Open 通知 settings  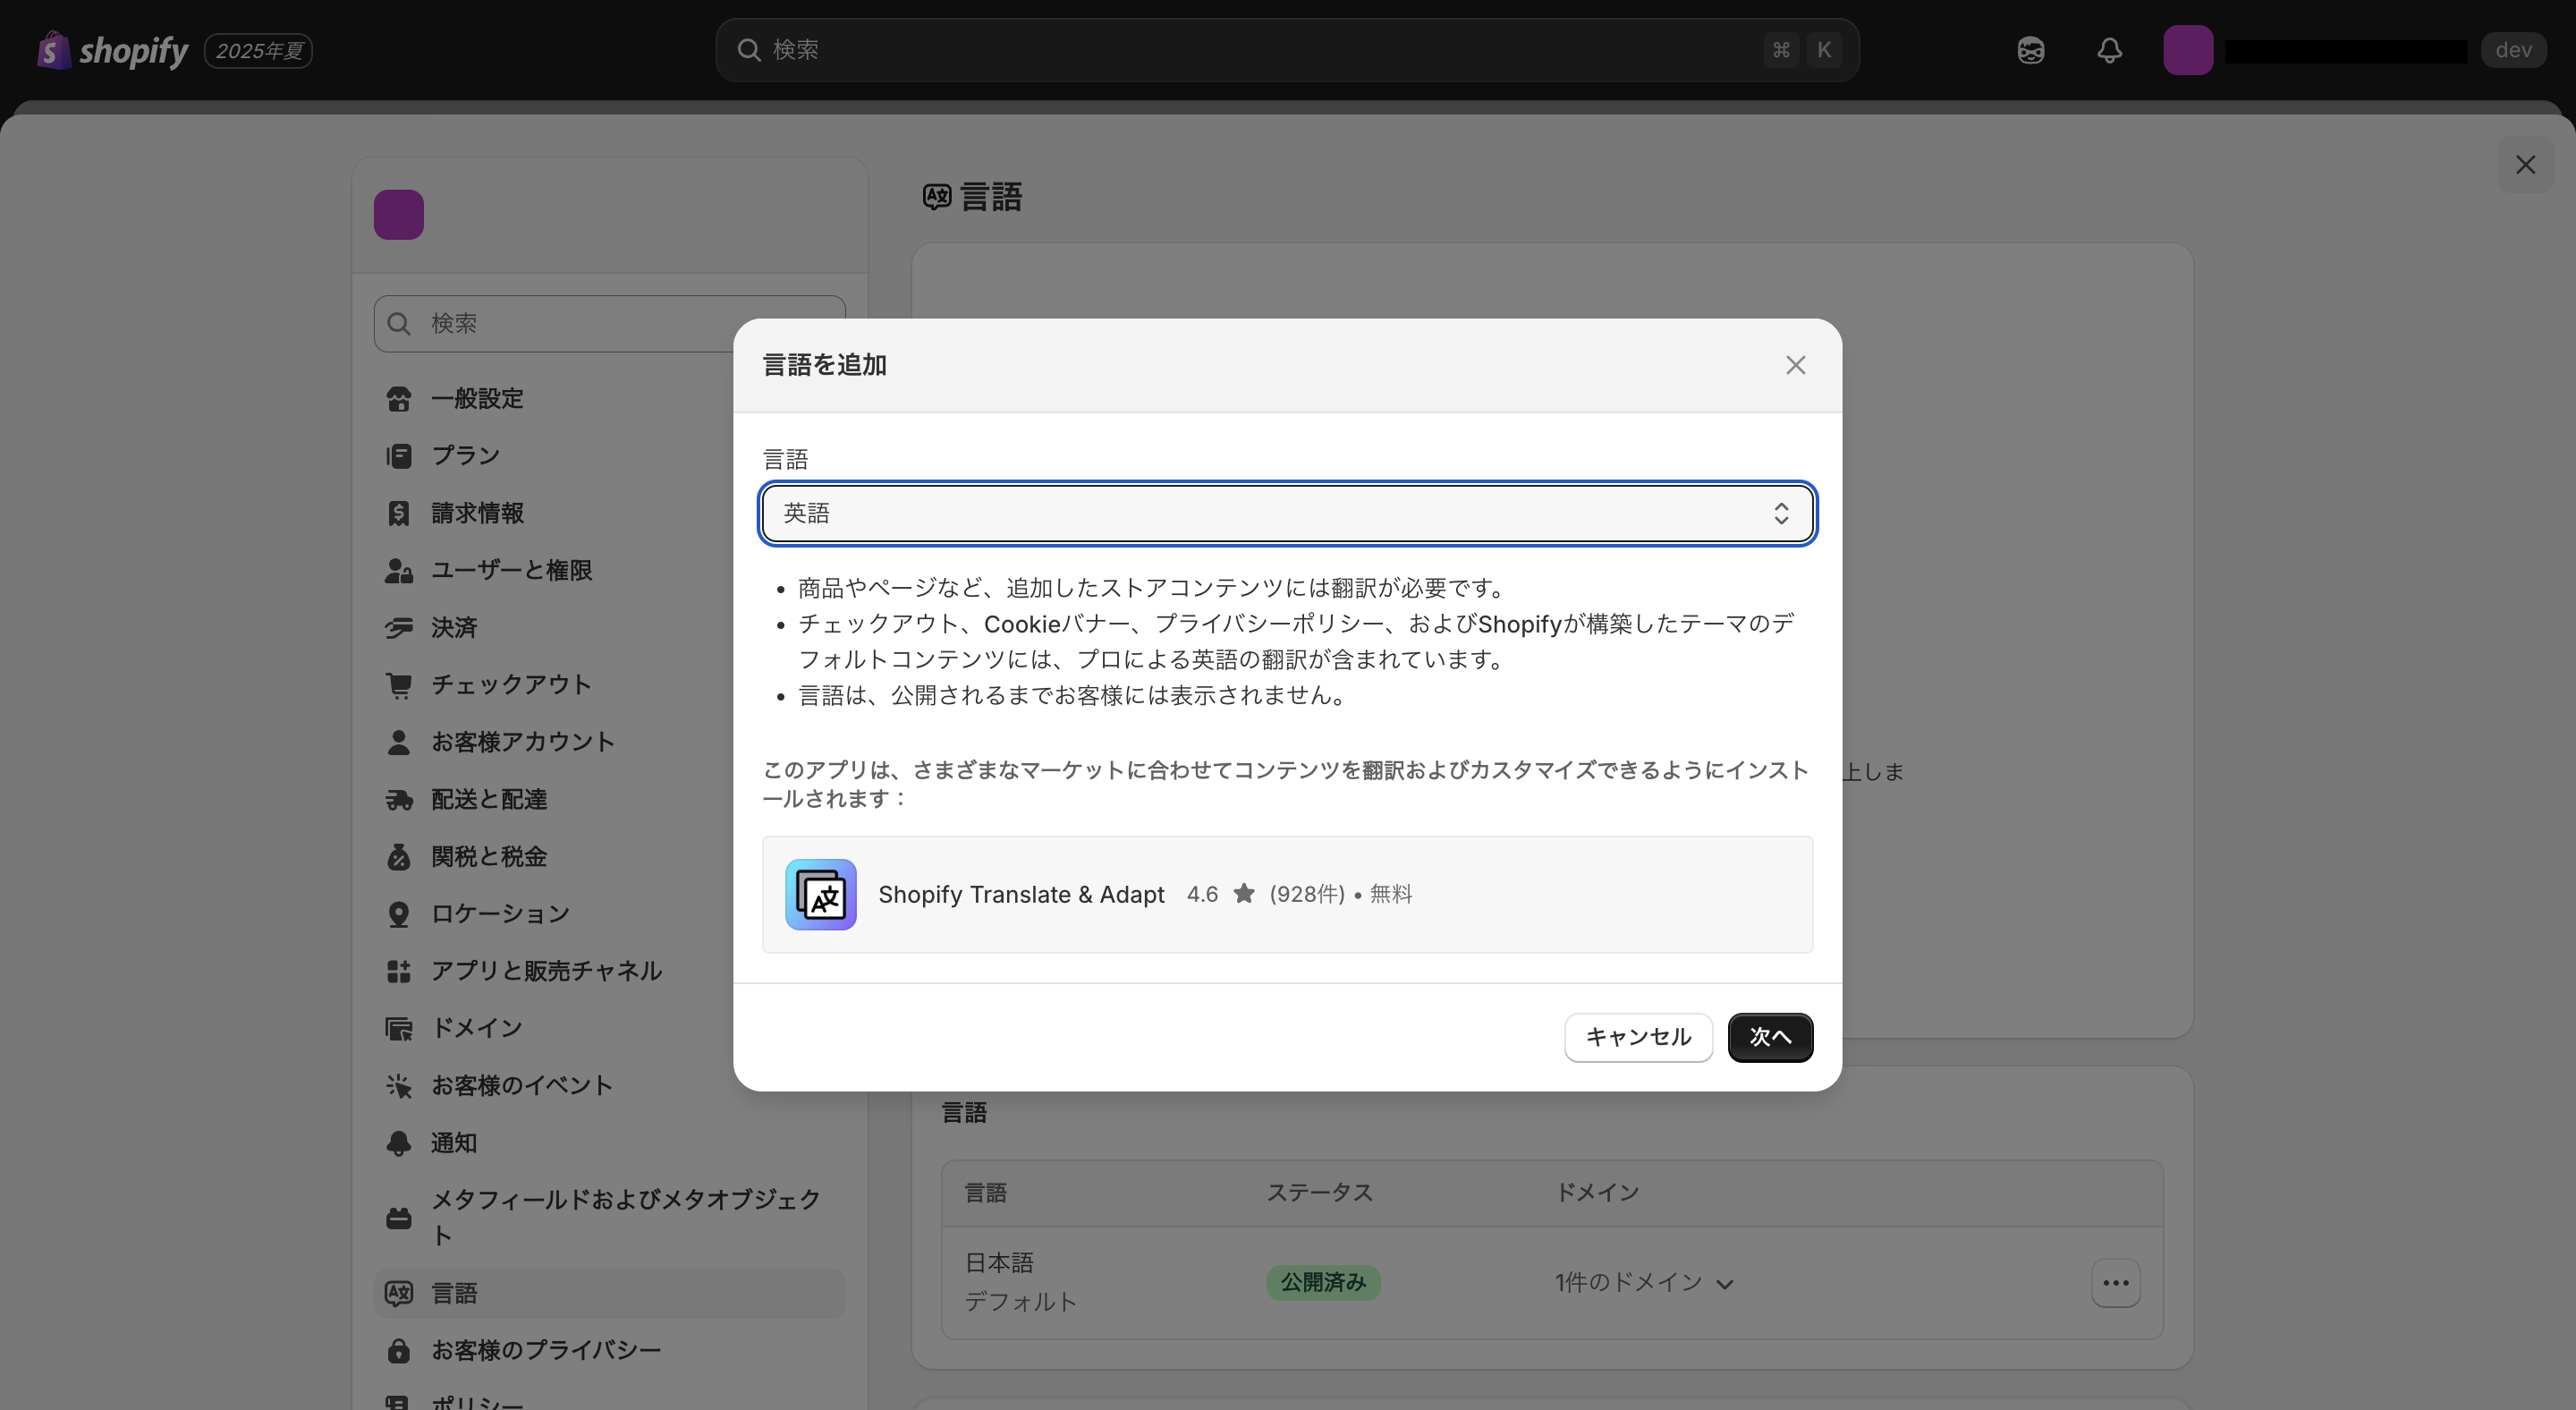pyautogui.click(x=609, y=1143)
